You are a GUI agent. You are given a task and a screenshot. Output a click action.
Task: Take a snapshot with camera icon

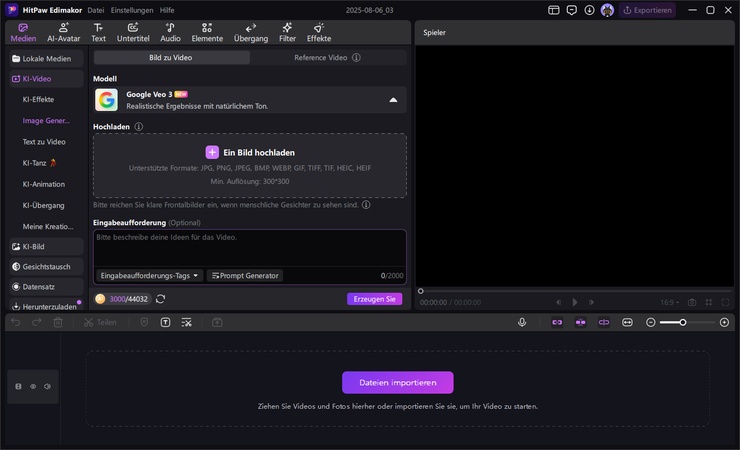tap(692, 302)
